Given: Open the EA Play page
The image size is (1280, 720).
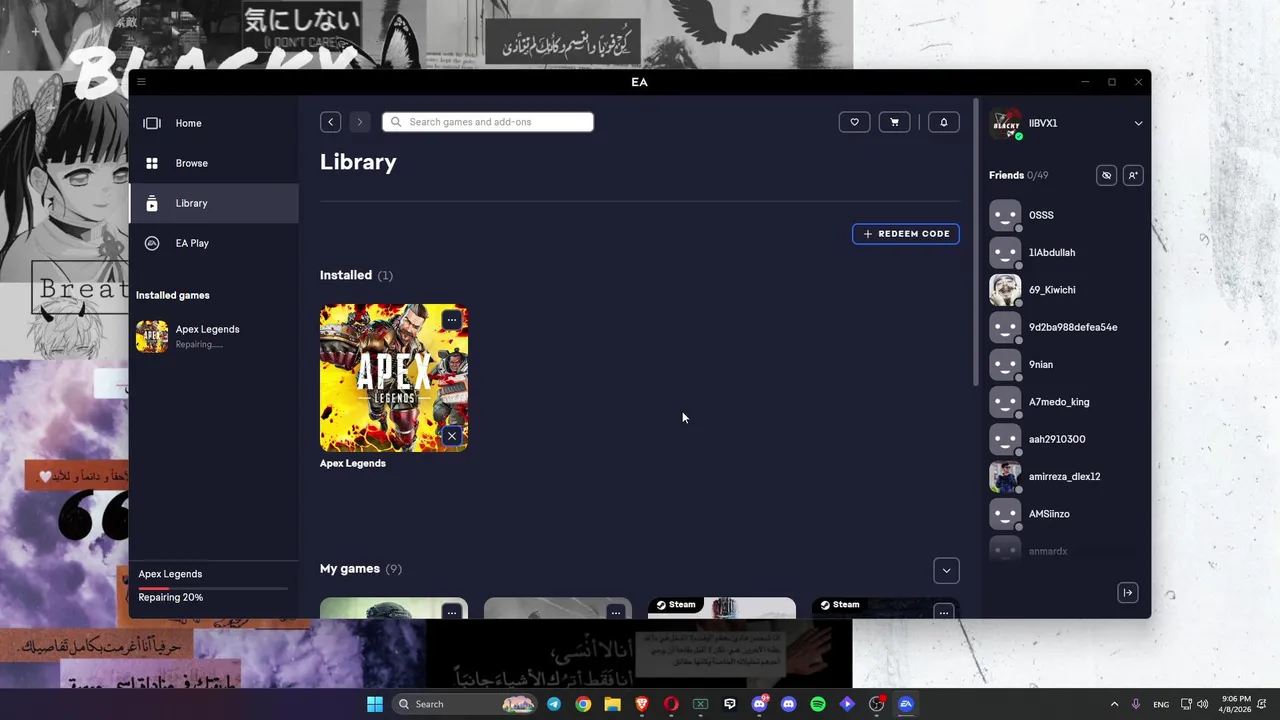Looking at the screenshot, I should point(214,243).
